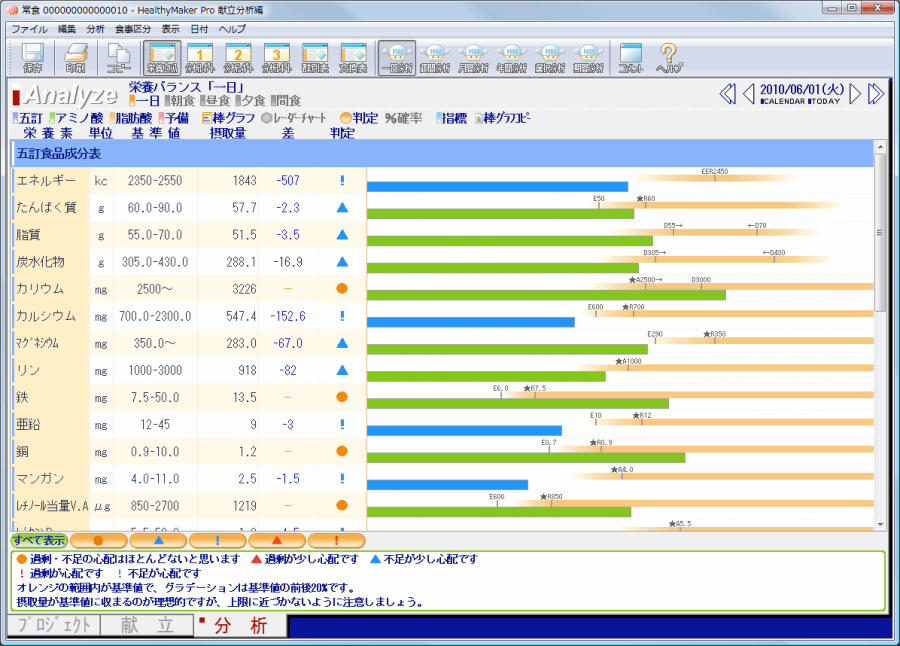The width and height of the screenshot is (900, 646).
Task: Jump forward with the double right date arrow
Action: [x=876, y=94]
